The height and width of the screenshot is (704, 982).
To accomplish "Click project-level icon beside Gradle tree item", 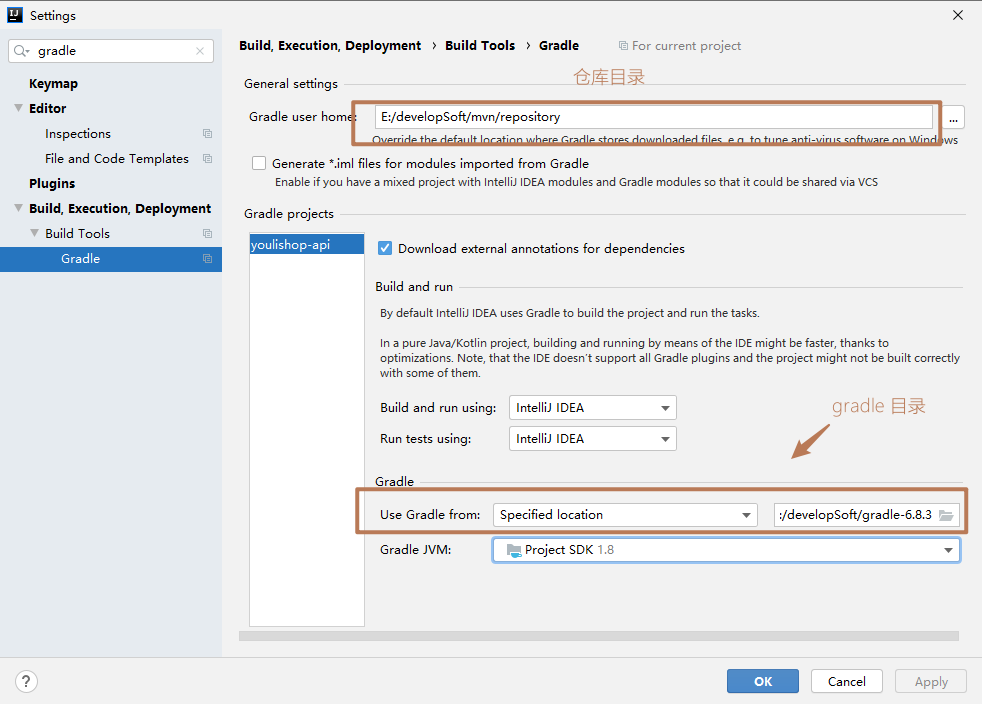I will click(x=207, y=259).
